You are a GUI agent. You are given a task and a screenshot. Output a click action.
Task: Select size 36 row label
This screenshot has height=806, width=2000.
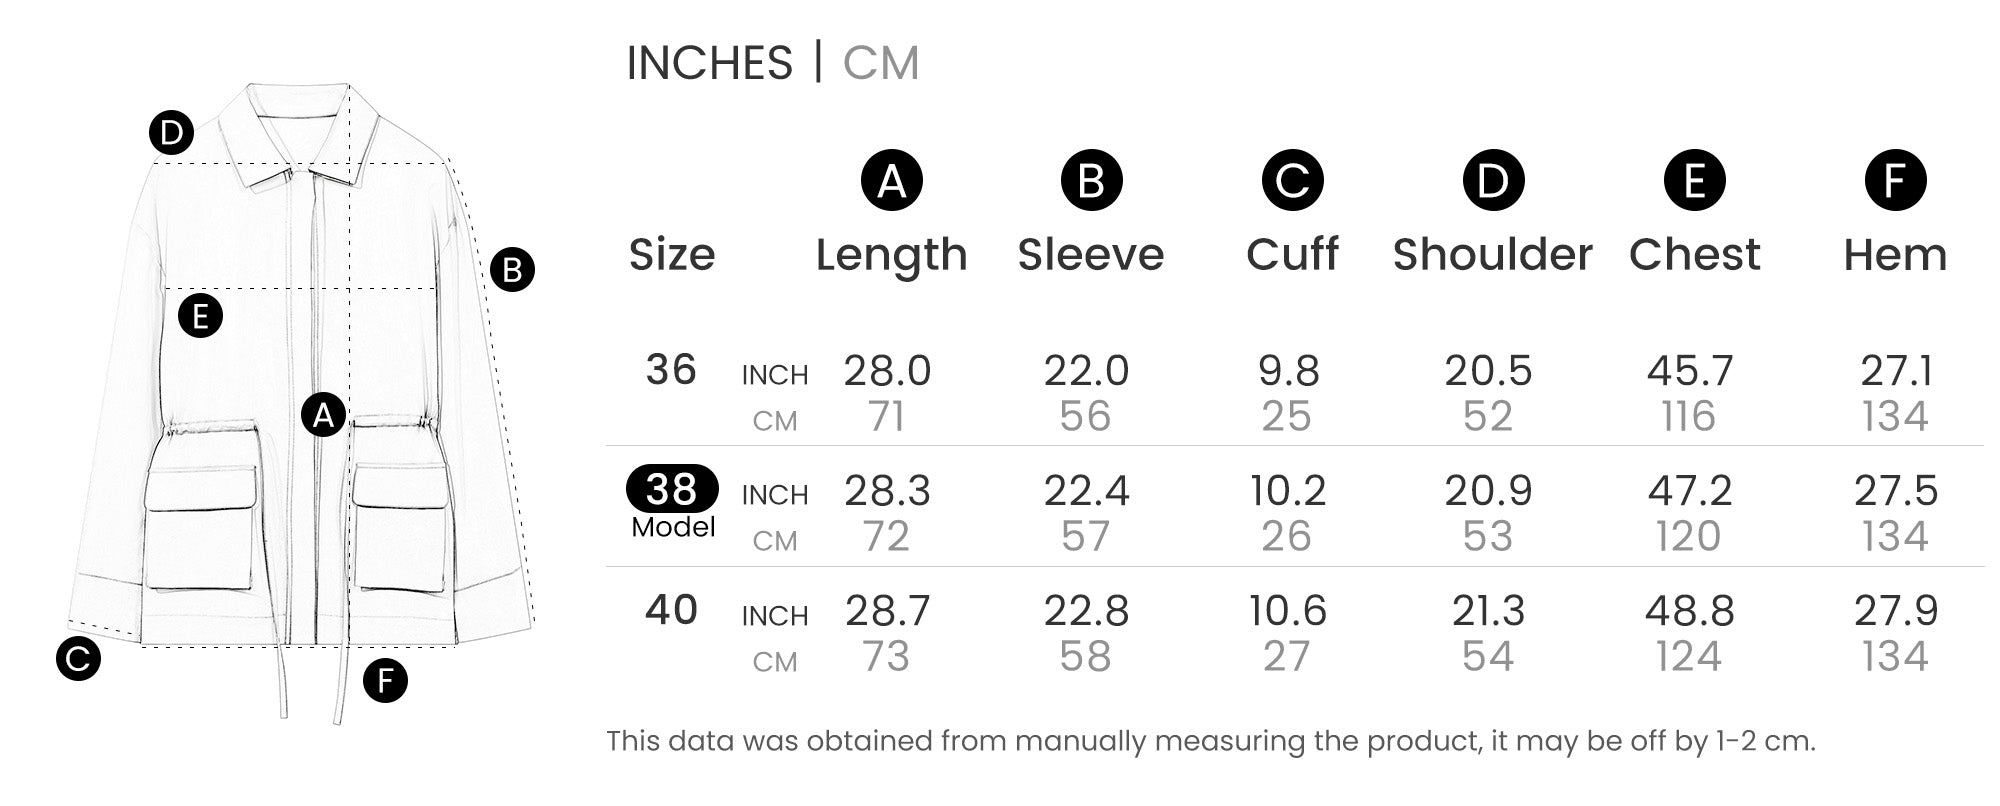coord(671,370)
